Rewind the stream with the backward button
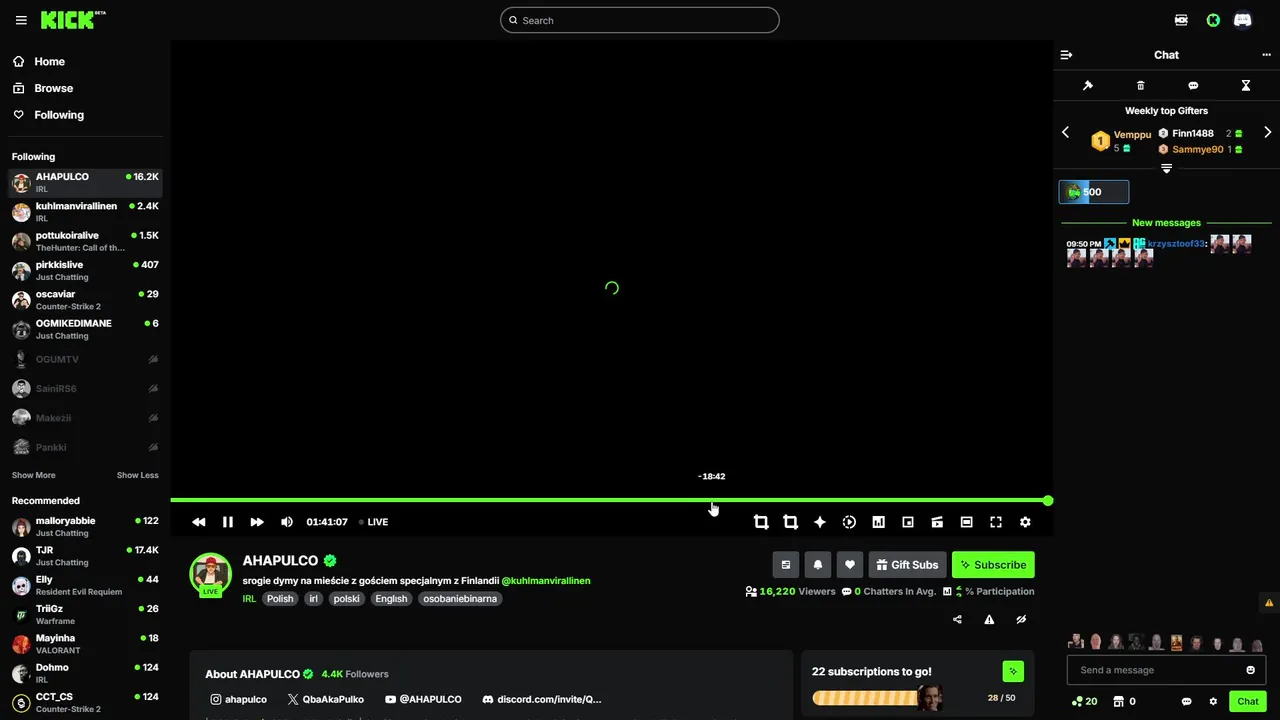The image size is (1280, 720). point(199,522)
